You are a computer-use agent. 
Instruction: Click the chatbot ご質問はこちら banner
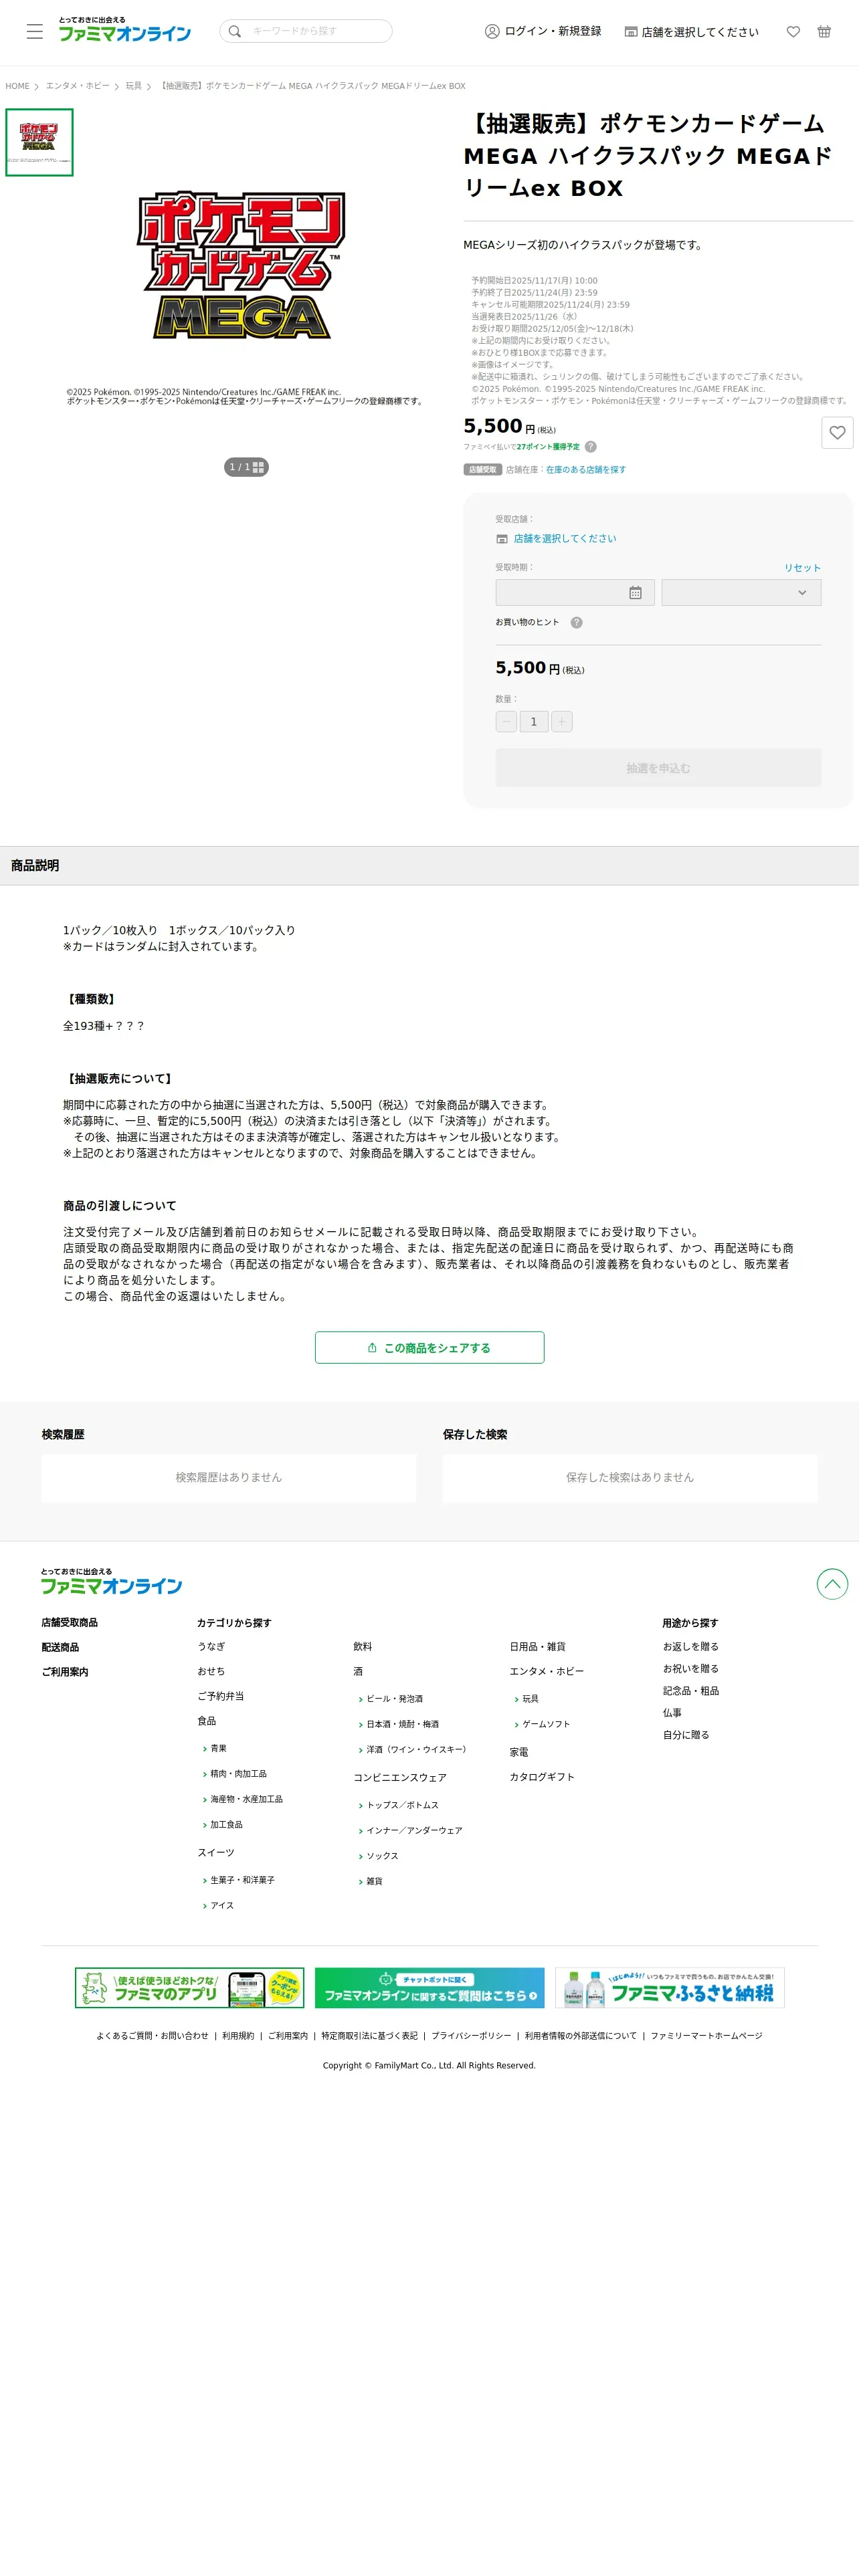(430, 1988)
